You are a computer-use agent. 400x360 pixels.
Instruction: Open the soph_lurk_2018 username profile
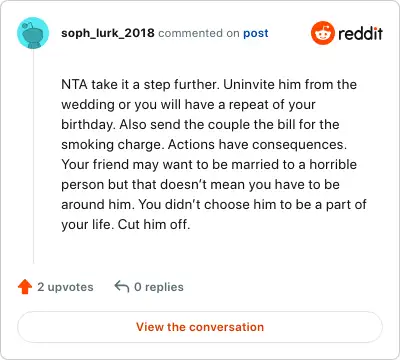click(108, 33)
